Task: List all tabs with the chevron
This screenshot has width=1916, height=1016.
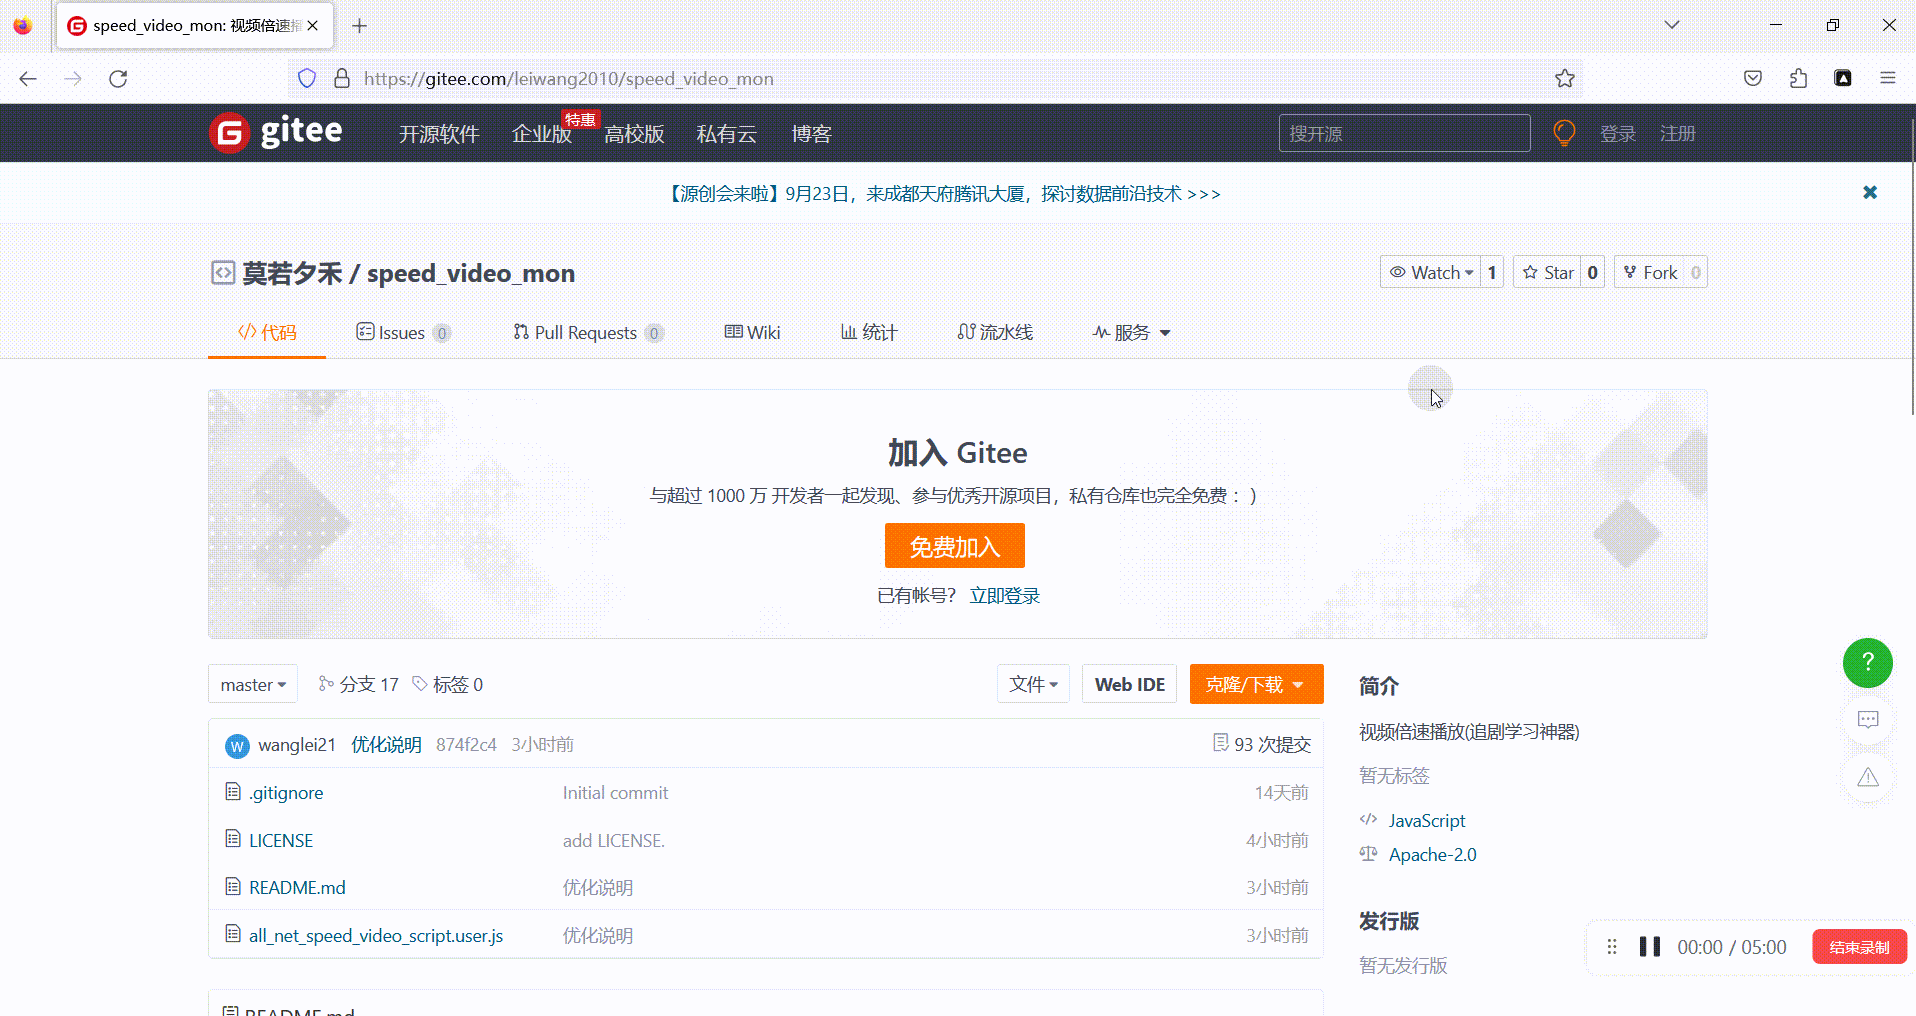Action: click(1672, 25)
